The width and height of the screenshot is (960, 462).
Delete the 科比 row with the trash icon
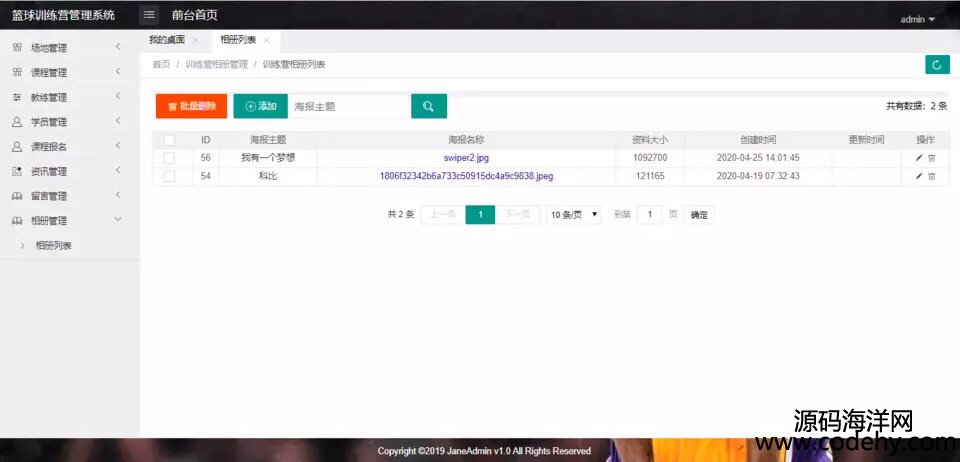[932, 176]
